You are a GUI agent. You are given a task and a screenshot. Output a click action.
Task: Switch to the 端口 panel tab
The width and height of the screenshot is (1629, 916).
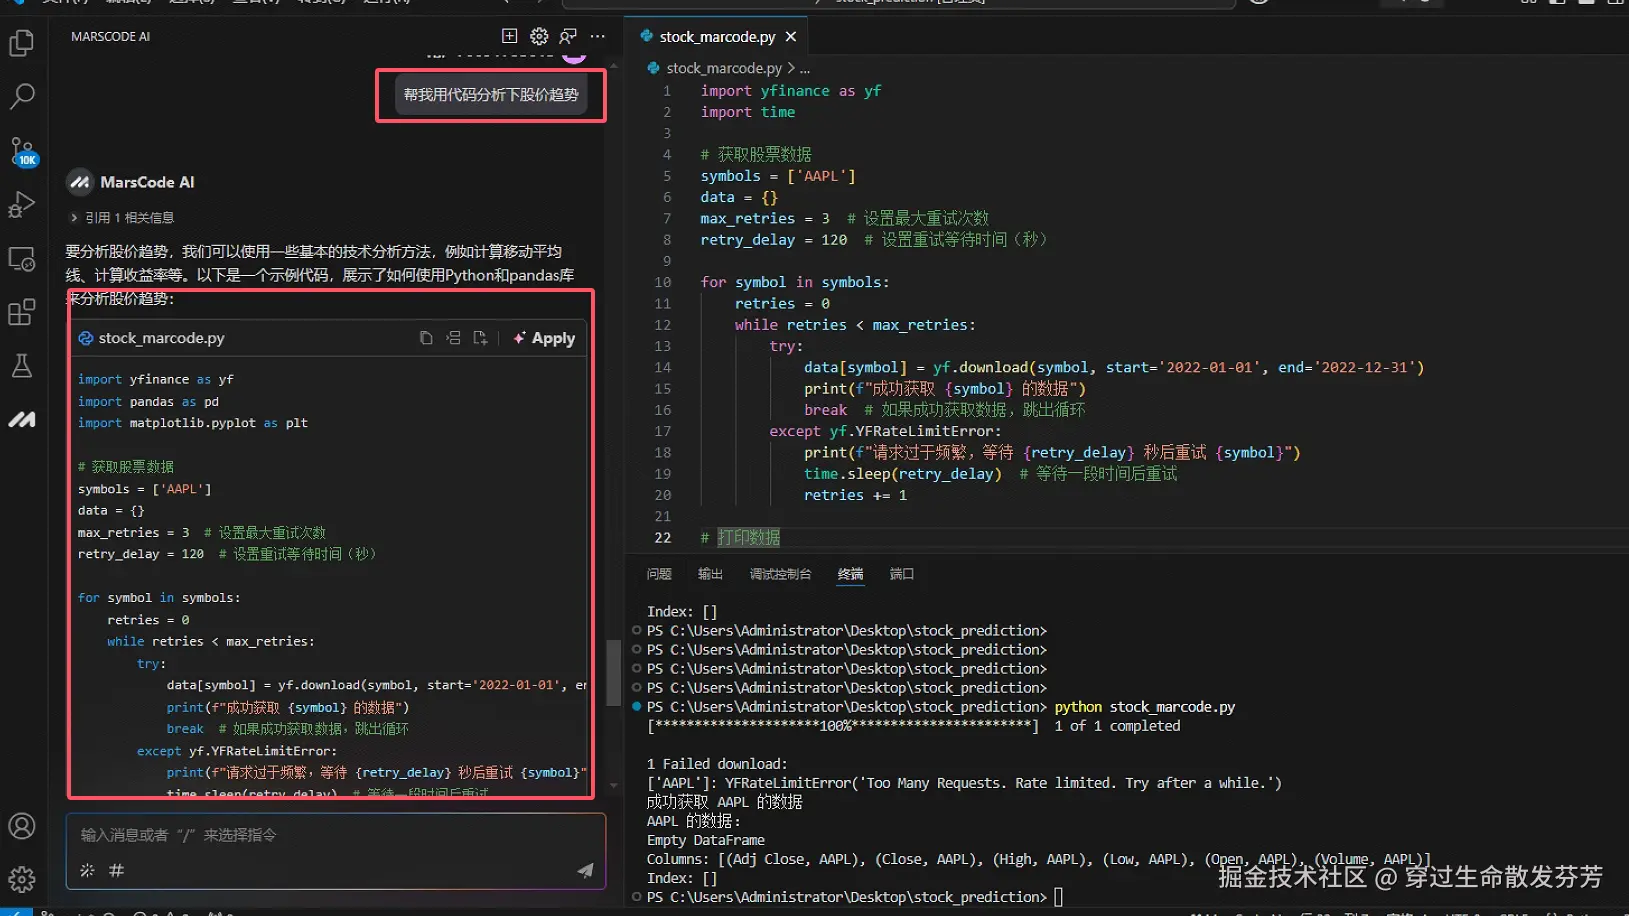coord(902,574)
